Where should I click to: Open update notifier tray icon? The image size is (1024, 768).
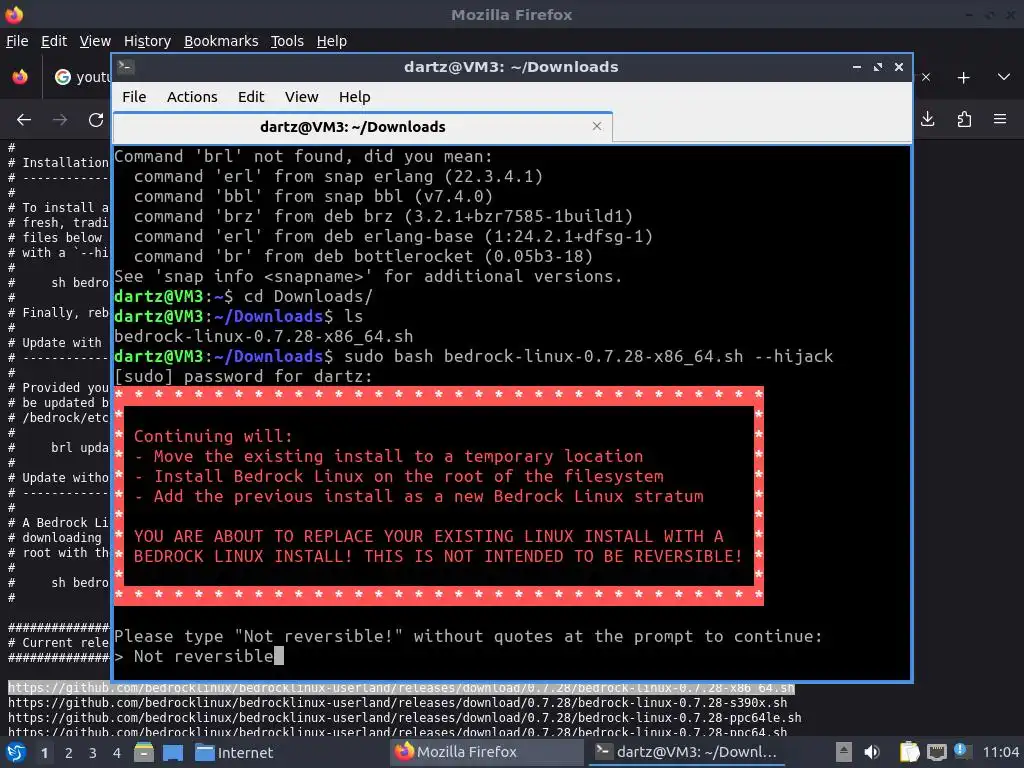[x=962, y=751]
